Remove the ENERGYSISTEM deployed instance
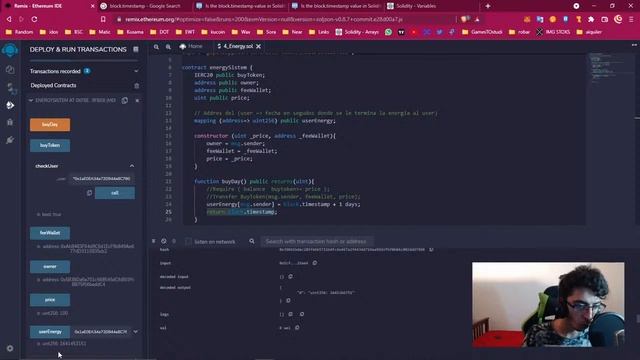 coord(138,100)
